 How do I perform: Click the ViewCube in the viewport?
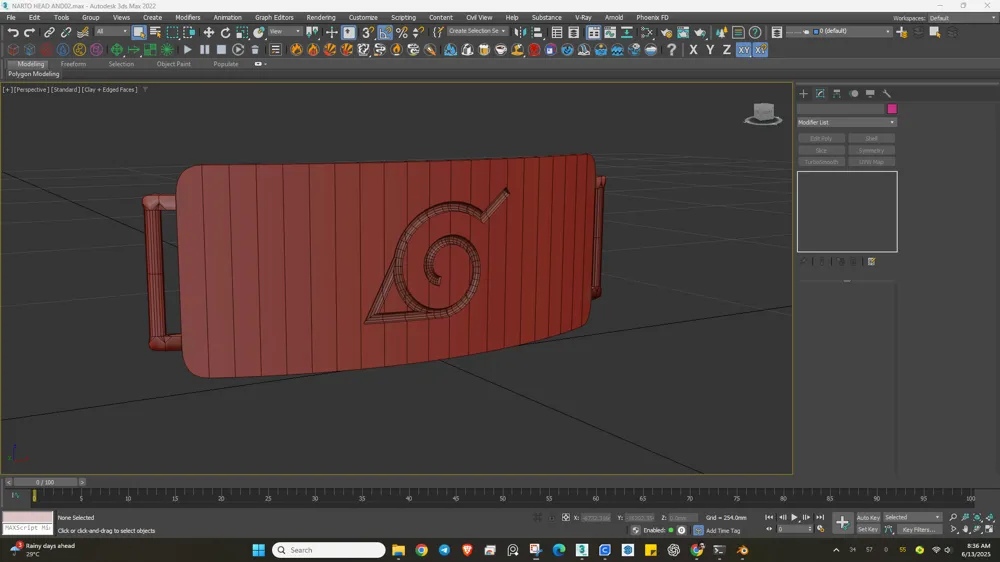pyautogui.click(x=763, y=114)
